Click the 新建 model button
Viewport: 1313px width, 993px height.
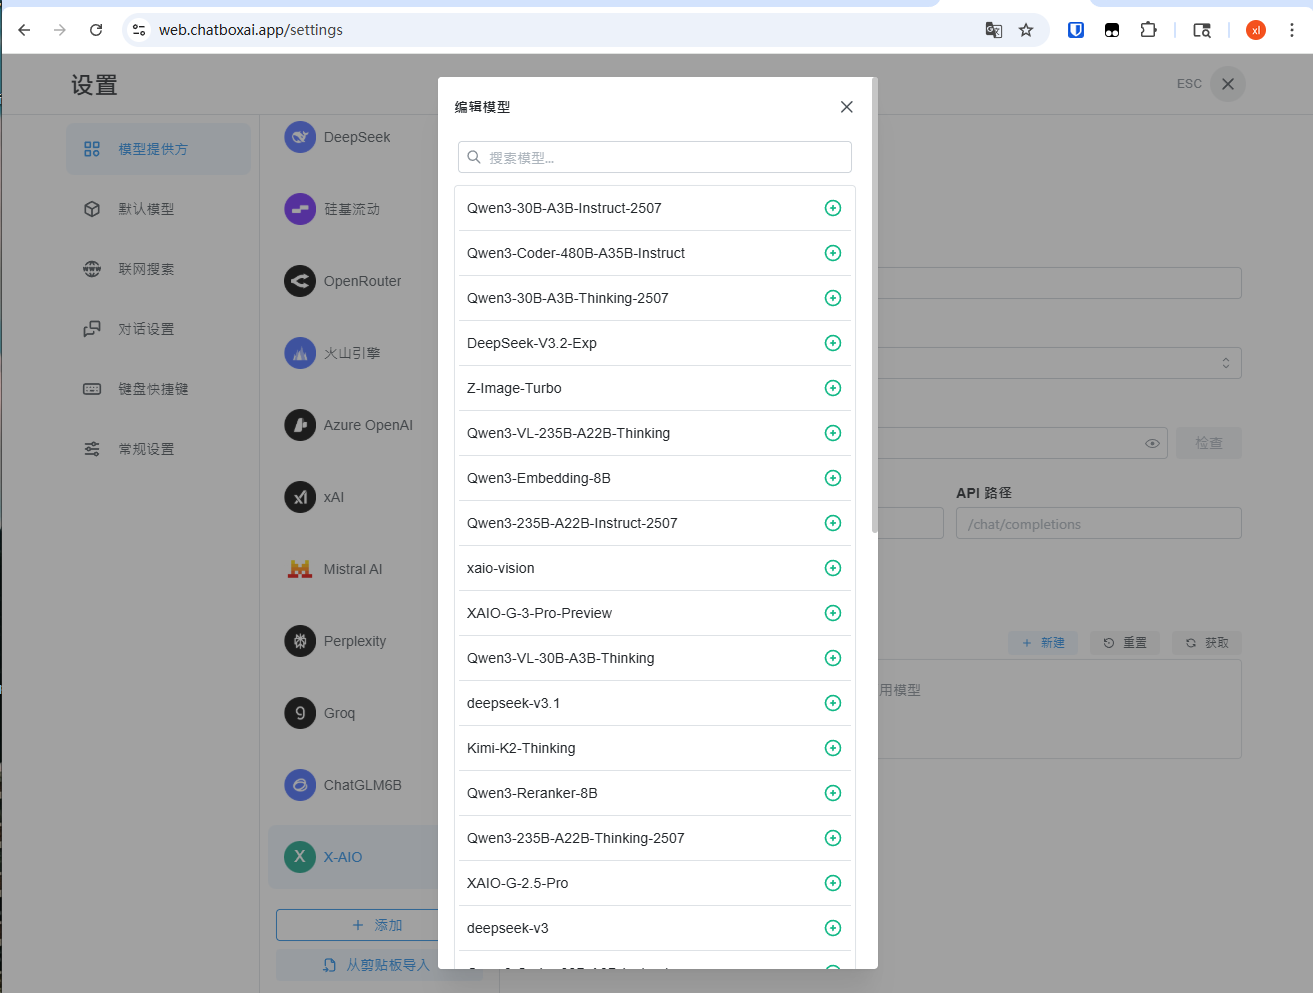coord(1043,643)
